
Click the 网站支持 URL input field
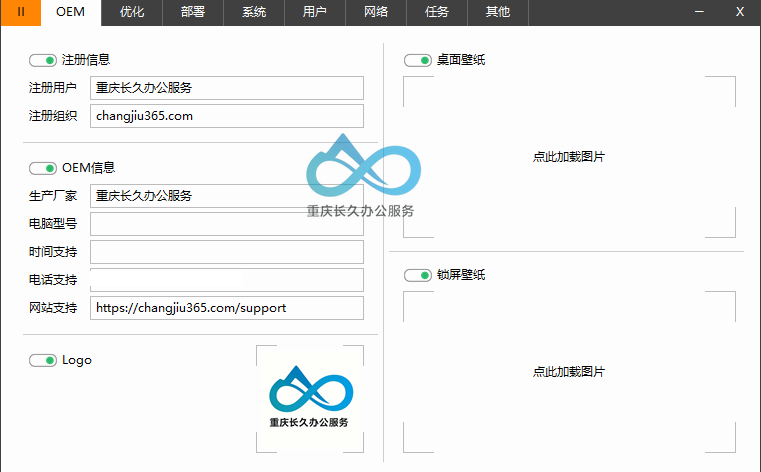(227, 308)
